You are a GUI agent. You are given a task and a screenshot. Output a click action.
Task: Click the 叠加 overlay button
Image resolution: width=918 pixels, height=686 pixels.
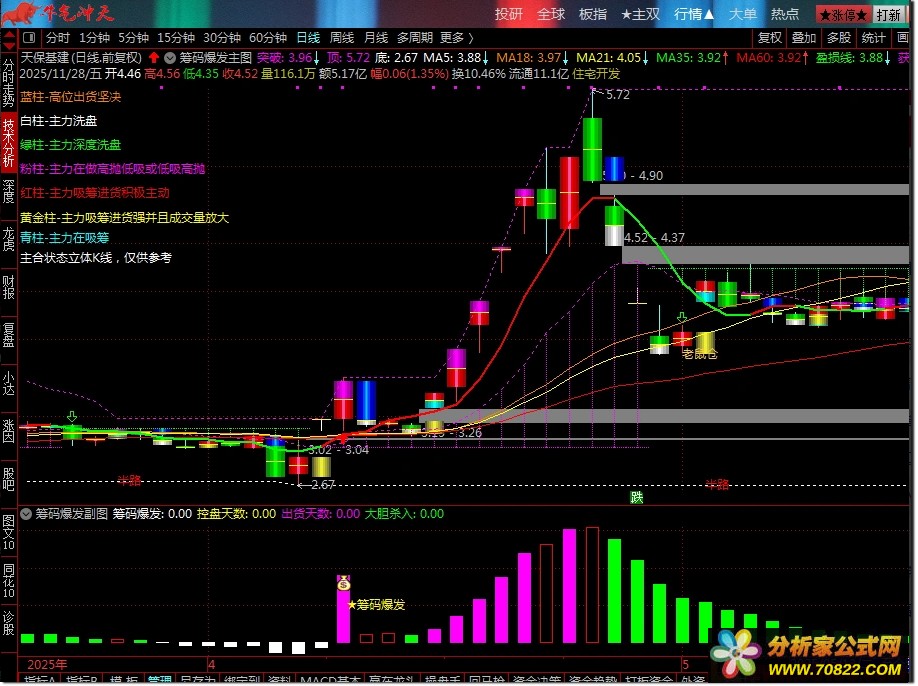(803, 38)
